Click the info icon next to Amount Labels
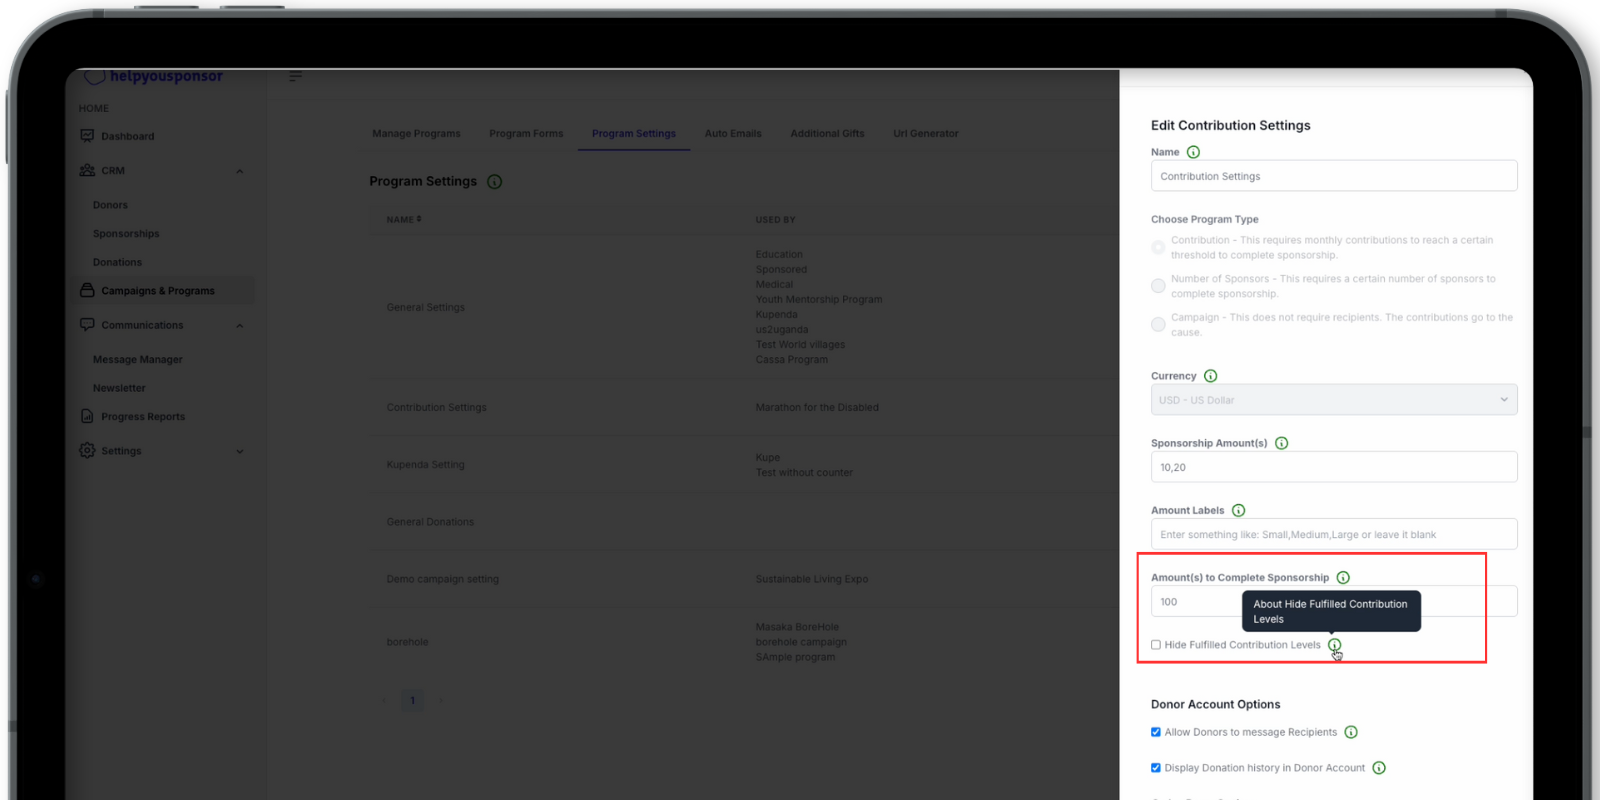Viewport: 1600px width, 800px height. coord(1239,510)
